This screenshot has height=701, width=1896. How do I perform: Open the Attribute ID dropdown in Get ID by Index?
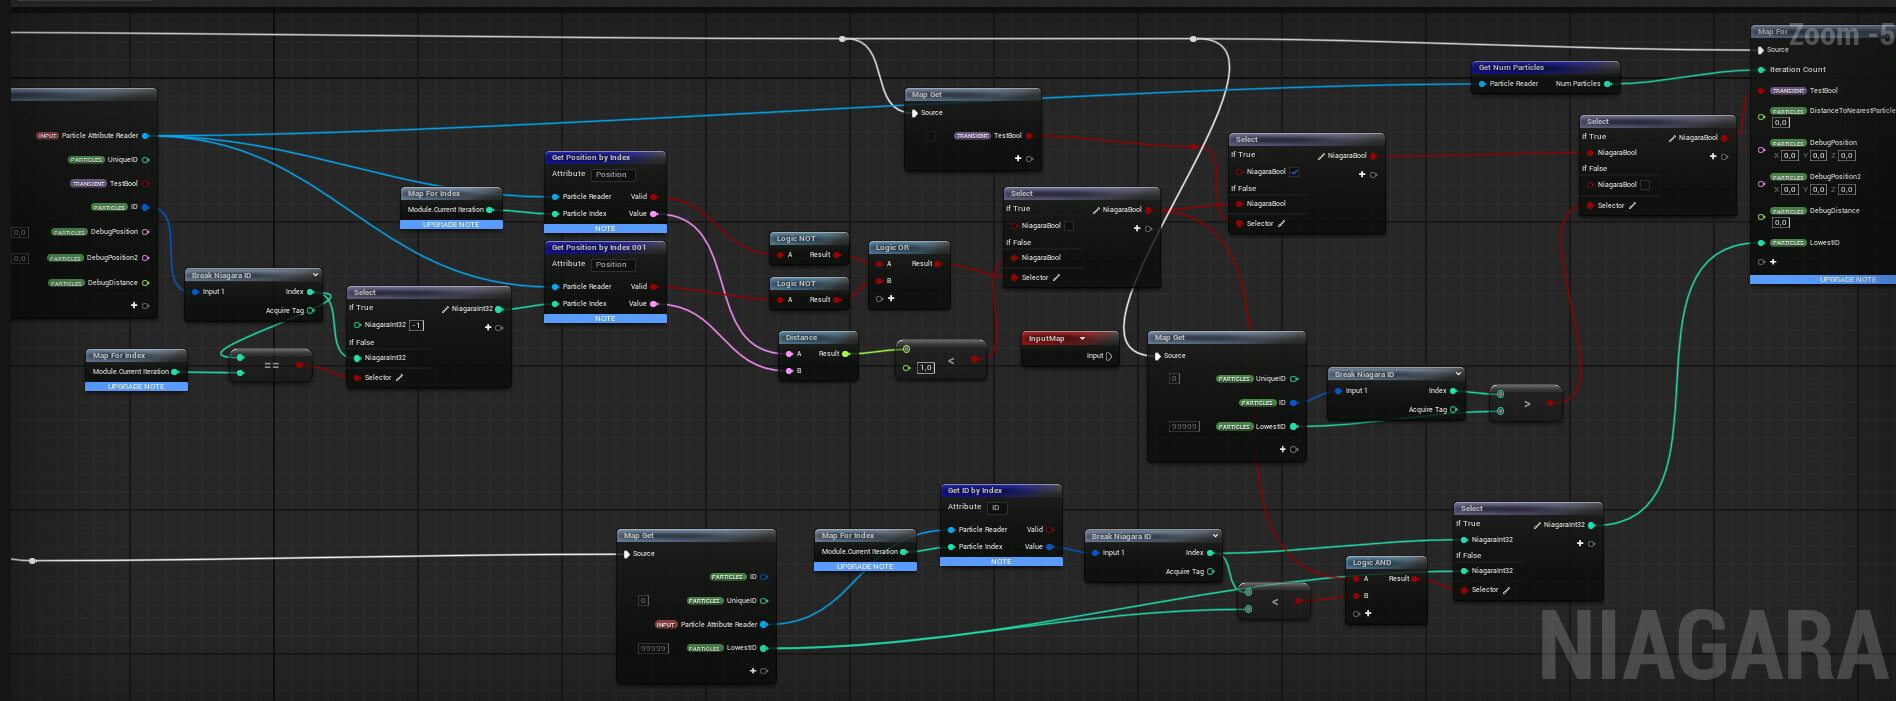click(x=996, y=508)
